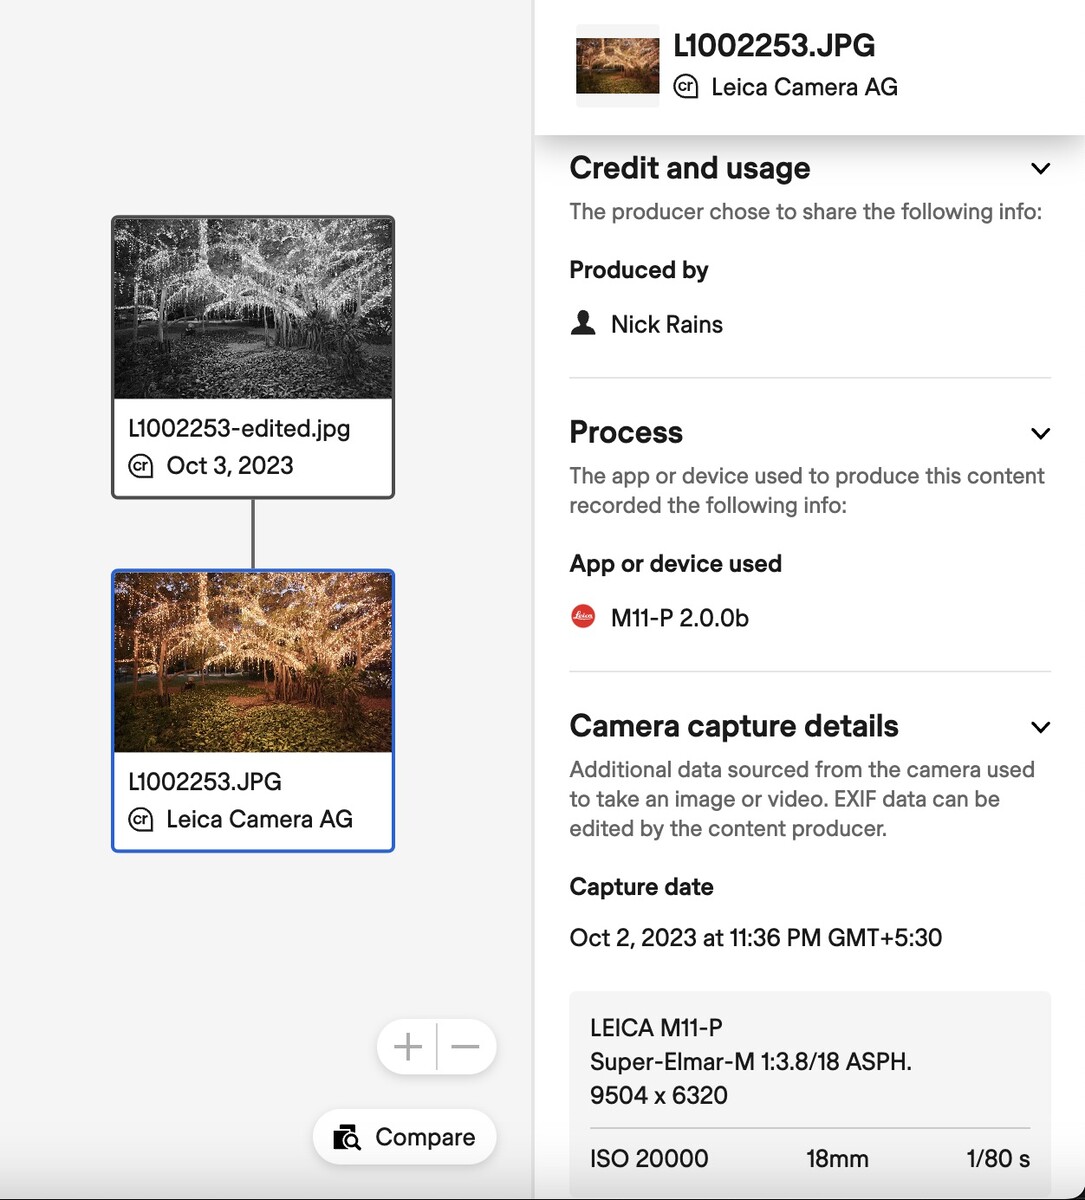This screenshot has height=1200, width=1085.
Task: Click the red Leica logo icon
Action: coord(583,617)
